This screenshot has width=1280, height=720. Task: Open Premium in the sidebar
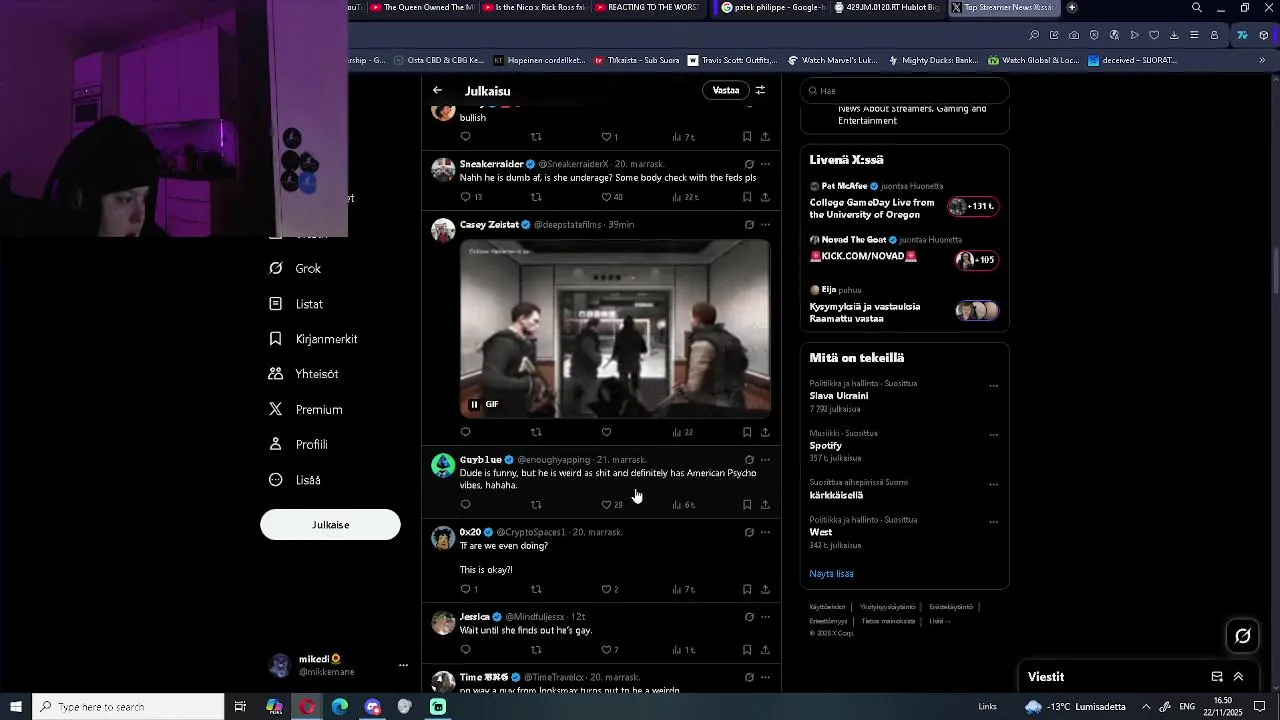[306, 409]
